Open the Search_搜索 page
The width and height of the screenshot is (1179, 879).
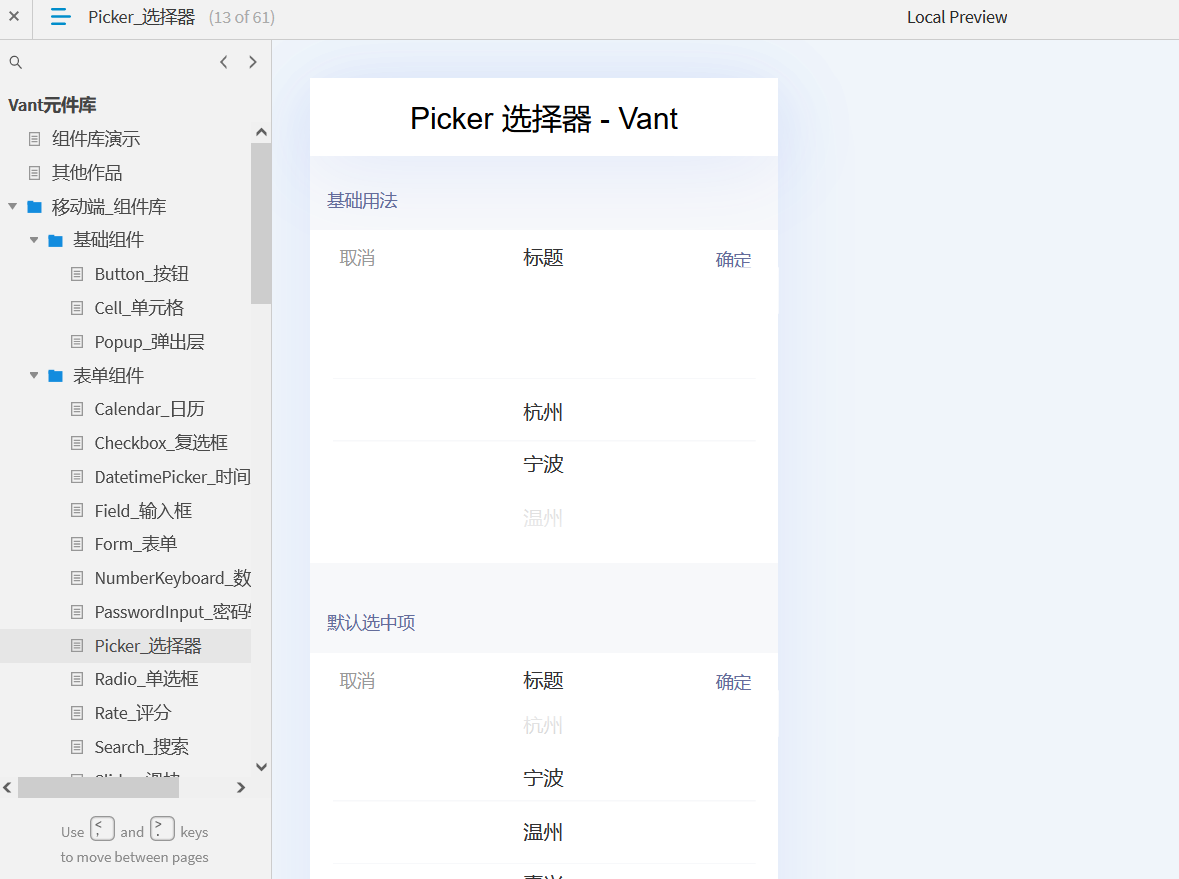pyautogui.click(x=141, y=747)
